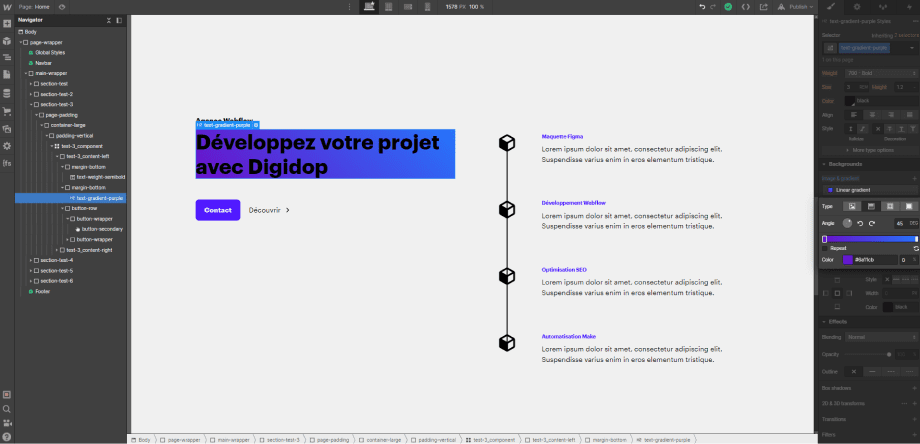Pin the Navigator panel
The image size is (920, 444).
[x=119, y=20]
